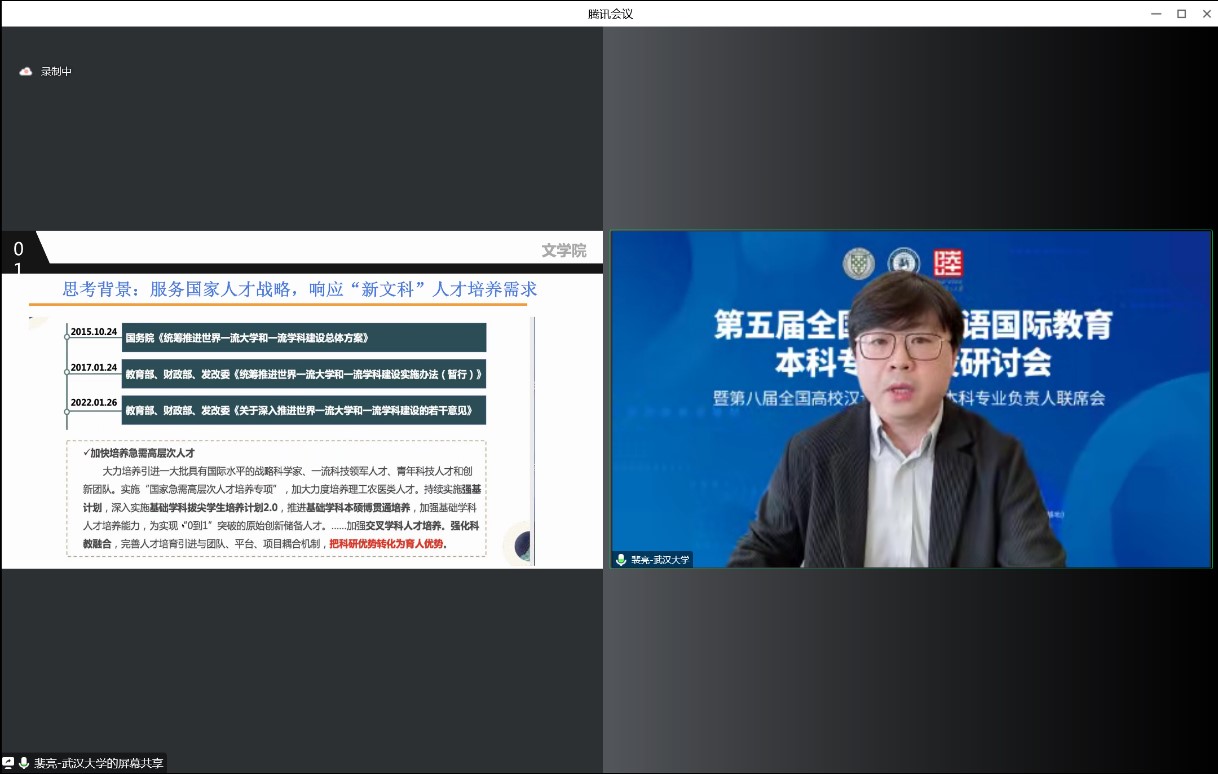Image resolution: width=1218 pixels, height=774 pixels.
Task: Maximize the 腾讯会议 window
Action: (1181, 13)
